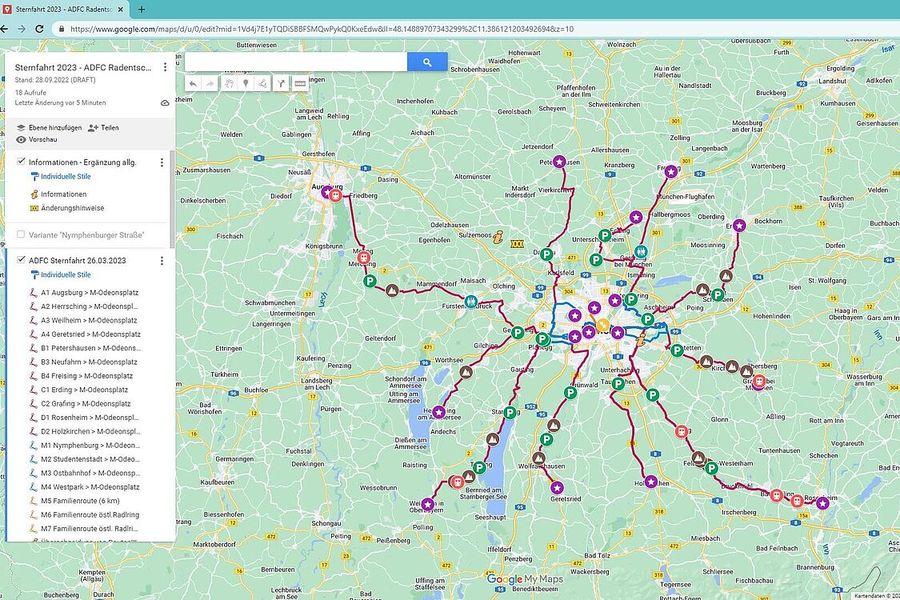Image resolution: width=900 pixels, height=600 pixels.
Task: Click the 'Teilen' share button
Action: (x=104, y=127)
